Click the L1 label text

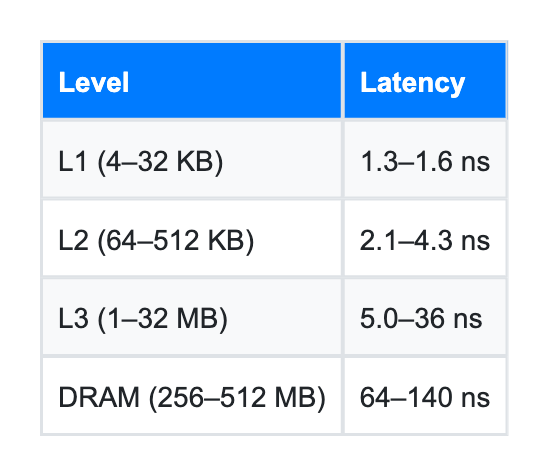tap(73, 161)
